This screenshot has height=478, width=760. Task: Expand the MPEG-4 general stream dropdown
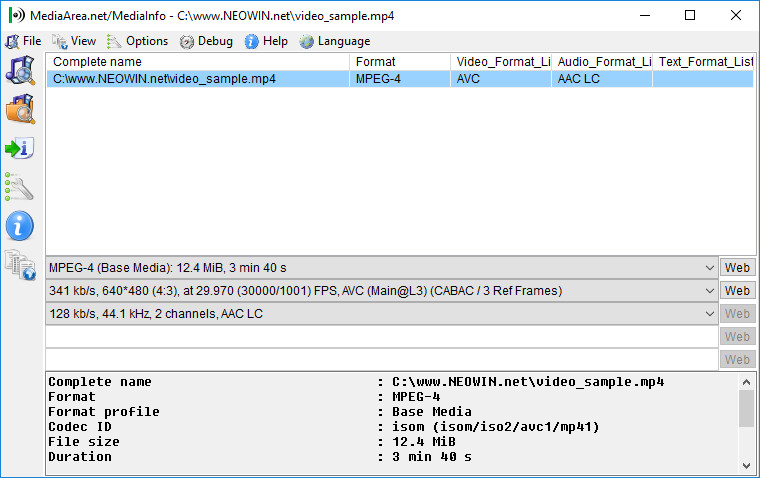pyautogui.click(x=708, y=268)
